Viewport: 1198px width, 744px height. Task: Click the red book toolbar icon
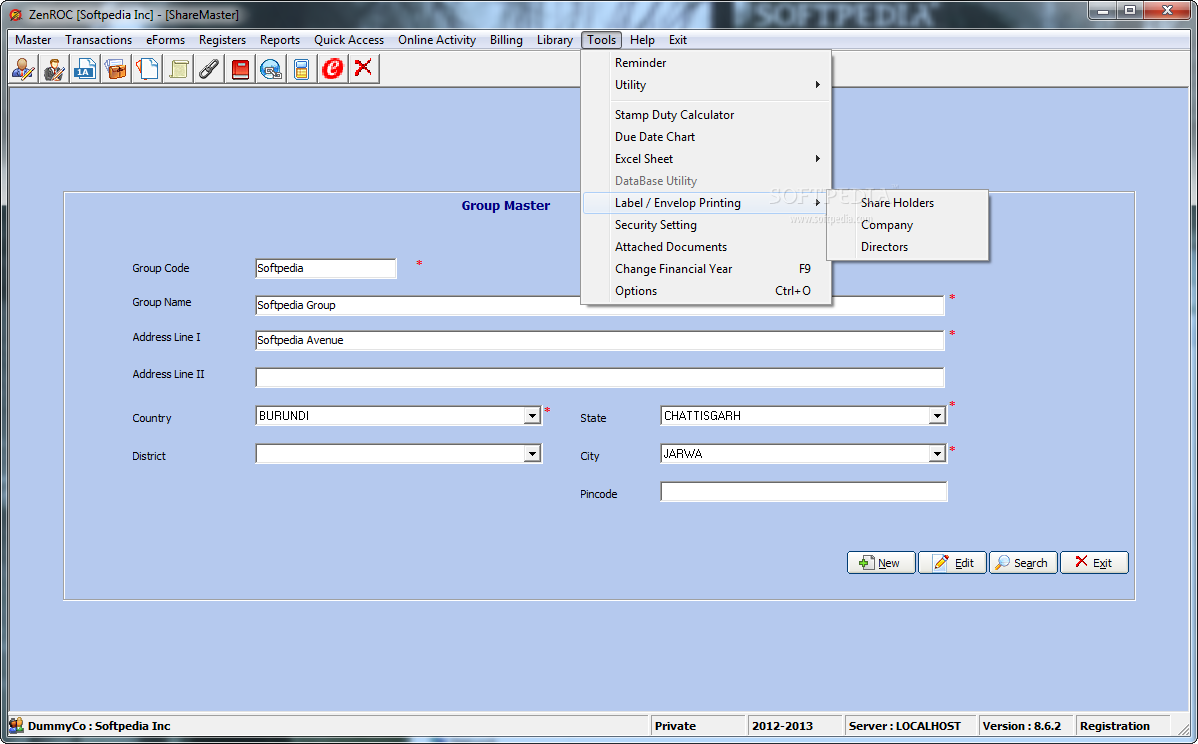tap(240, 69)
